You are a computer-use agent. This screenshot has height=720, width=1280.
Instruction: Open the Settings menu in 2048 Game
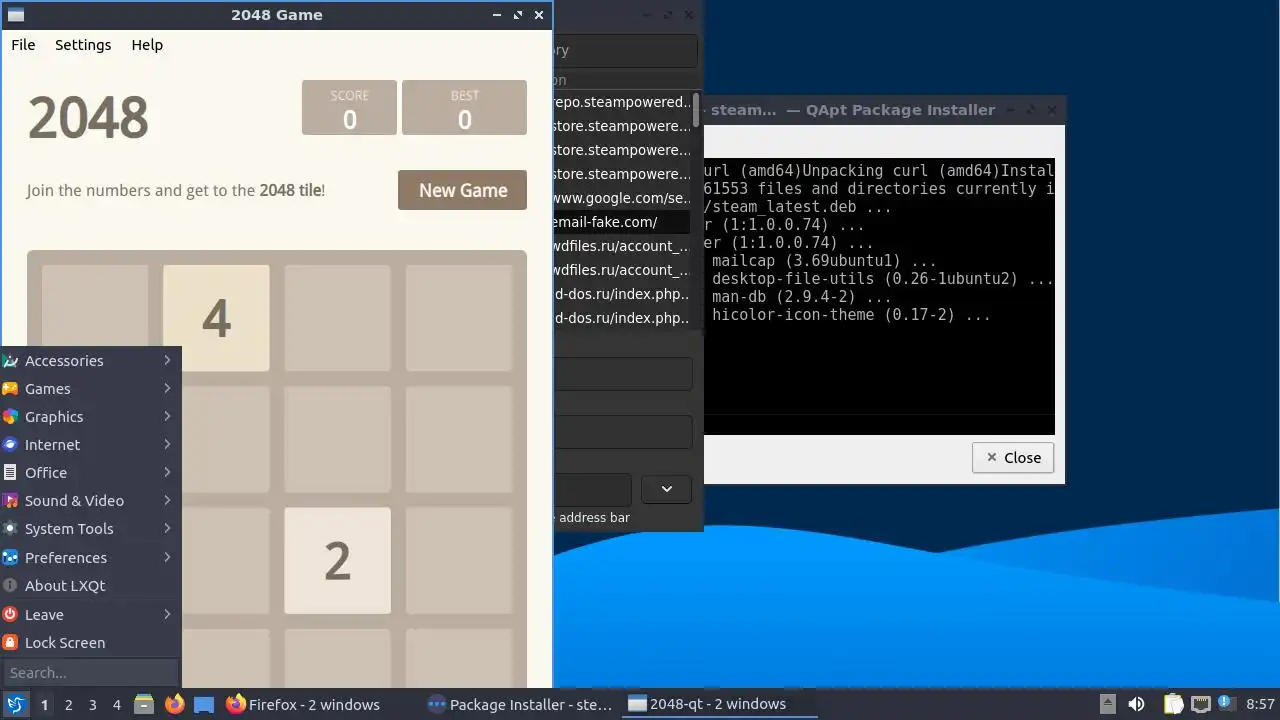[83, 45]
